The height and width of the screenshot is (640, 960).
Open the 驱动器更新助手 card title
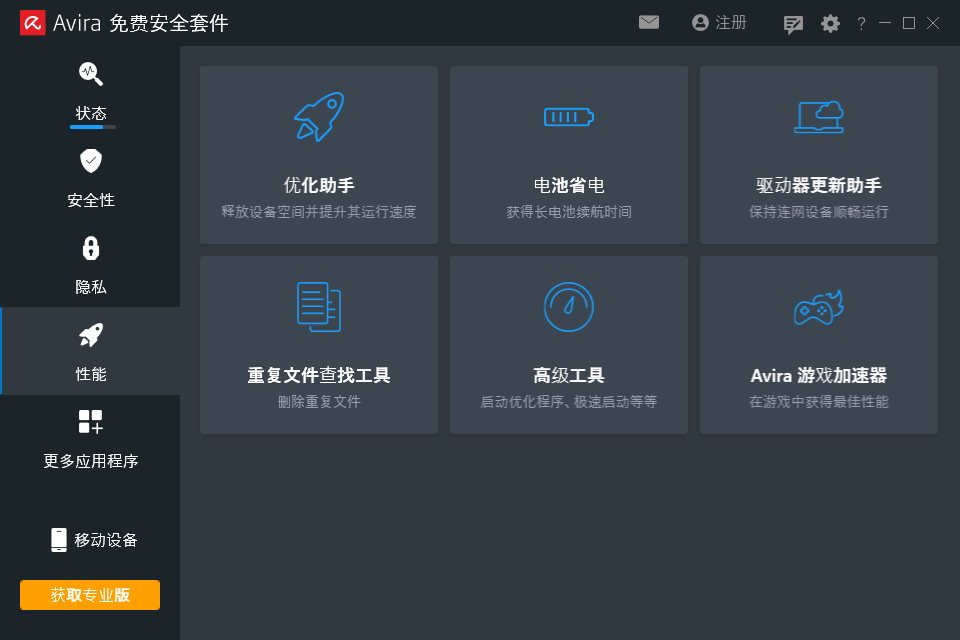point(819,185)
